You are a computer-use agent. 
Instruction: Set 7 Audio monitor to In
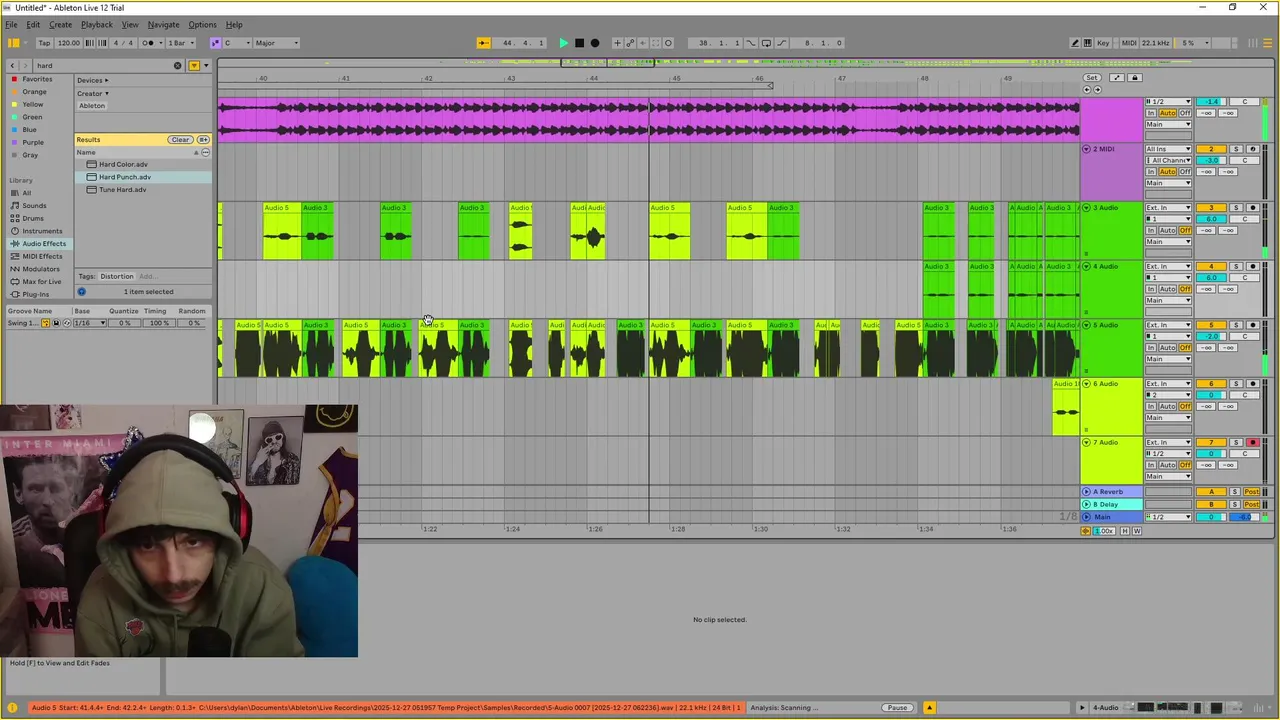[1151, 465]
